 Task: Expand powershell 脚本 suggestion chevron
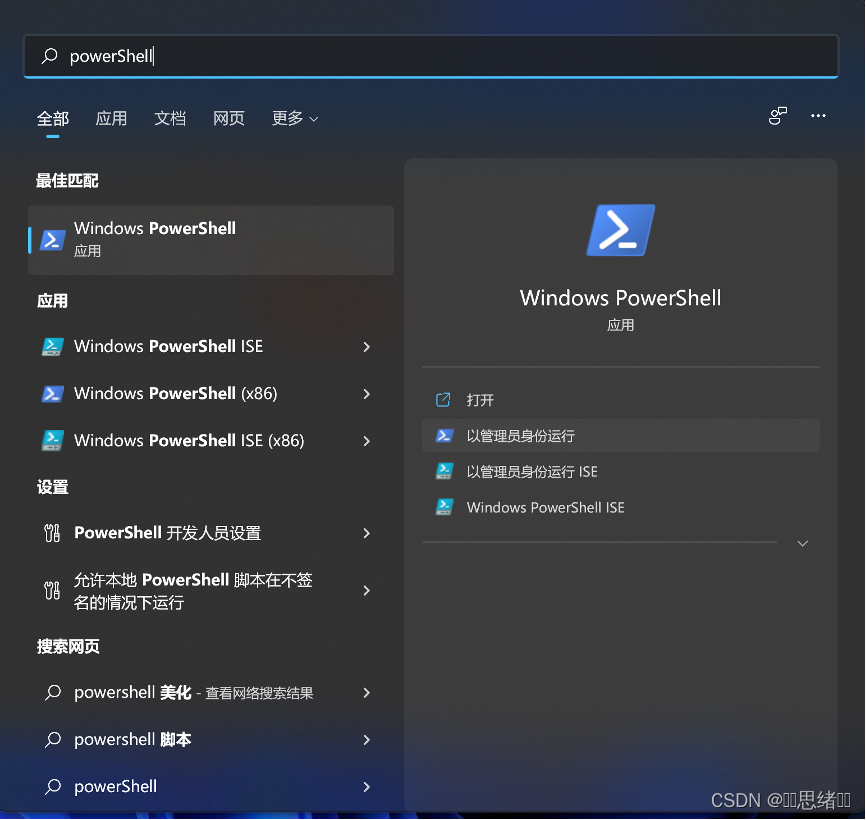(x=367, y=740)
